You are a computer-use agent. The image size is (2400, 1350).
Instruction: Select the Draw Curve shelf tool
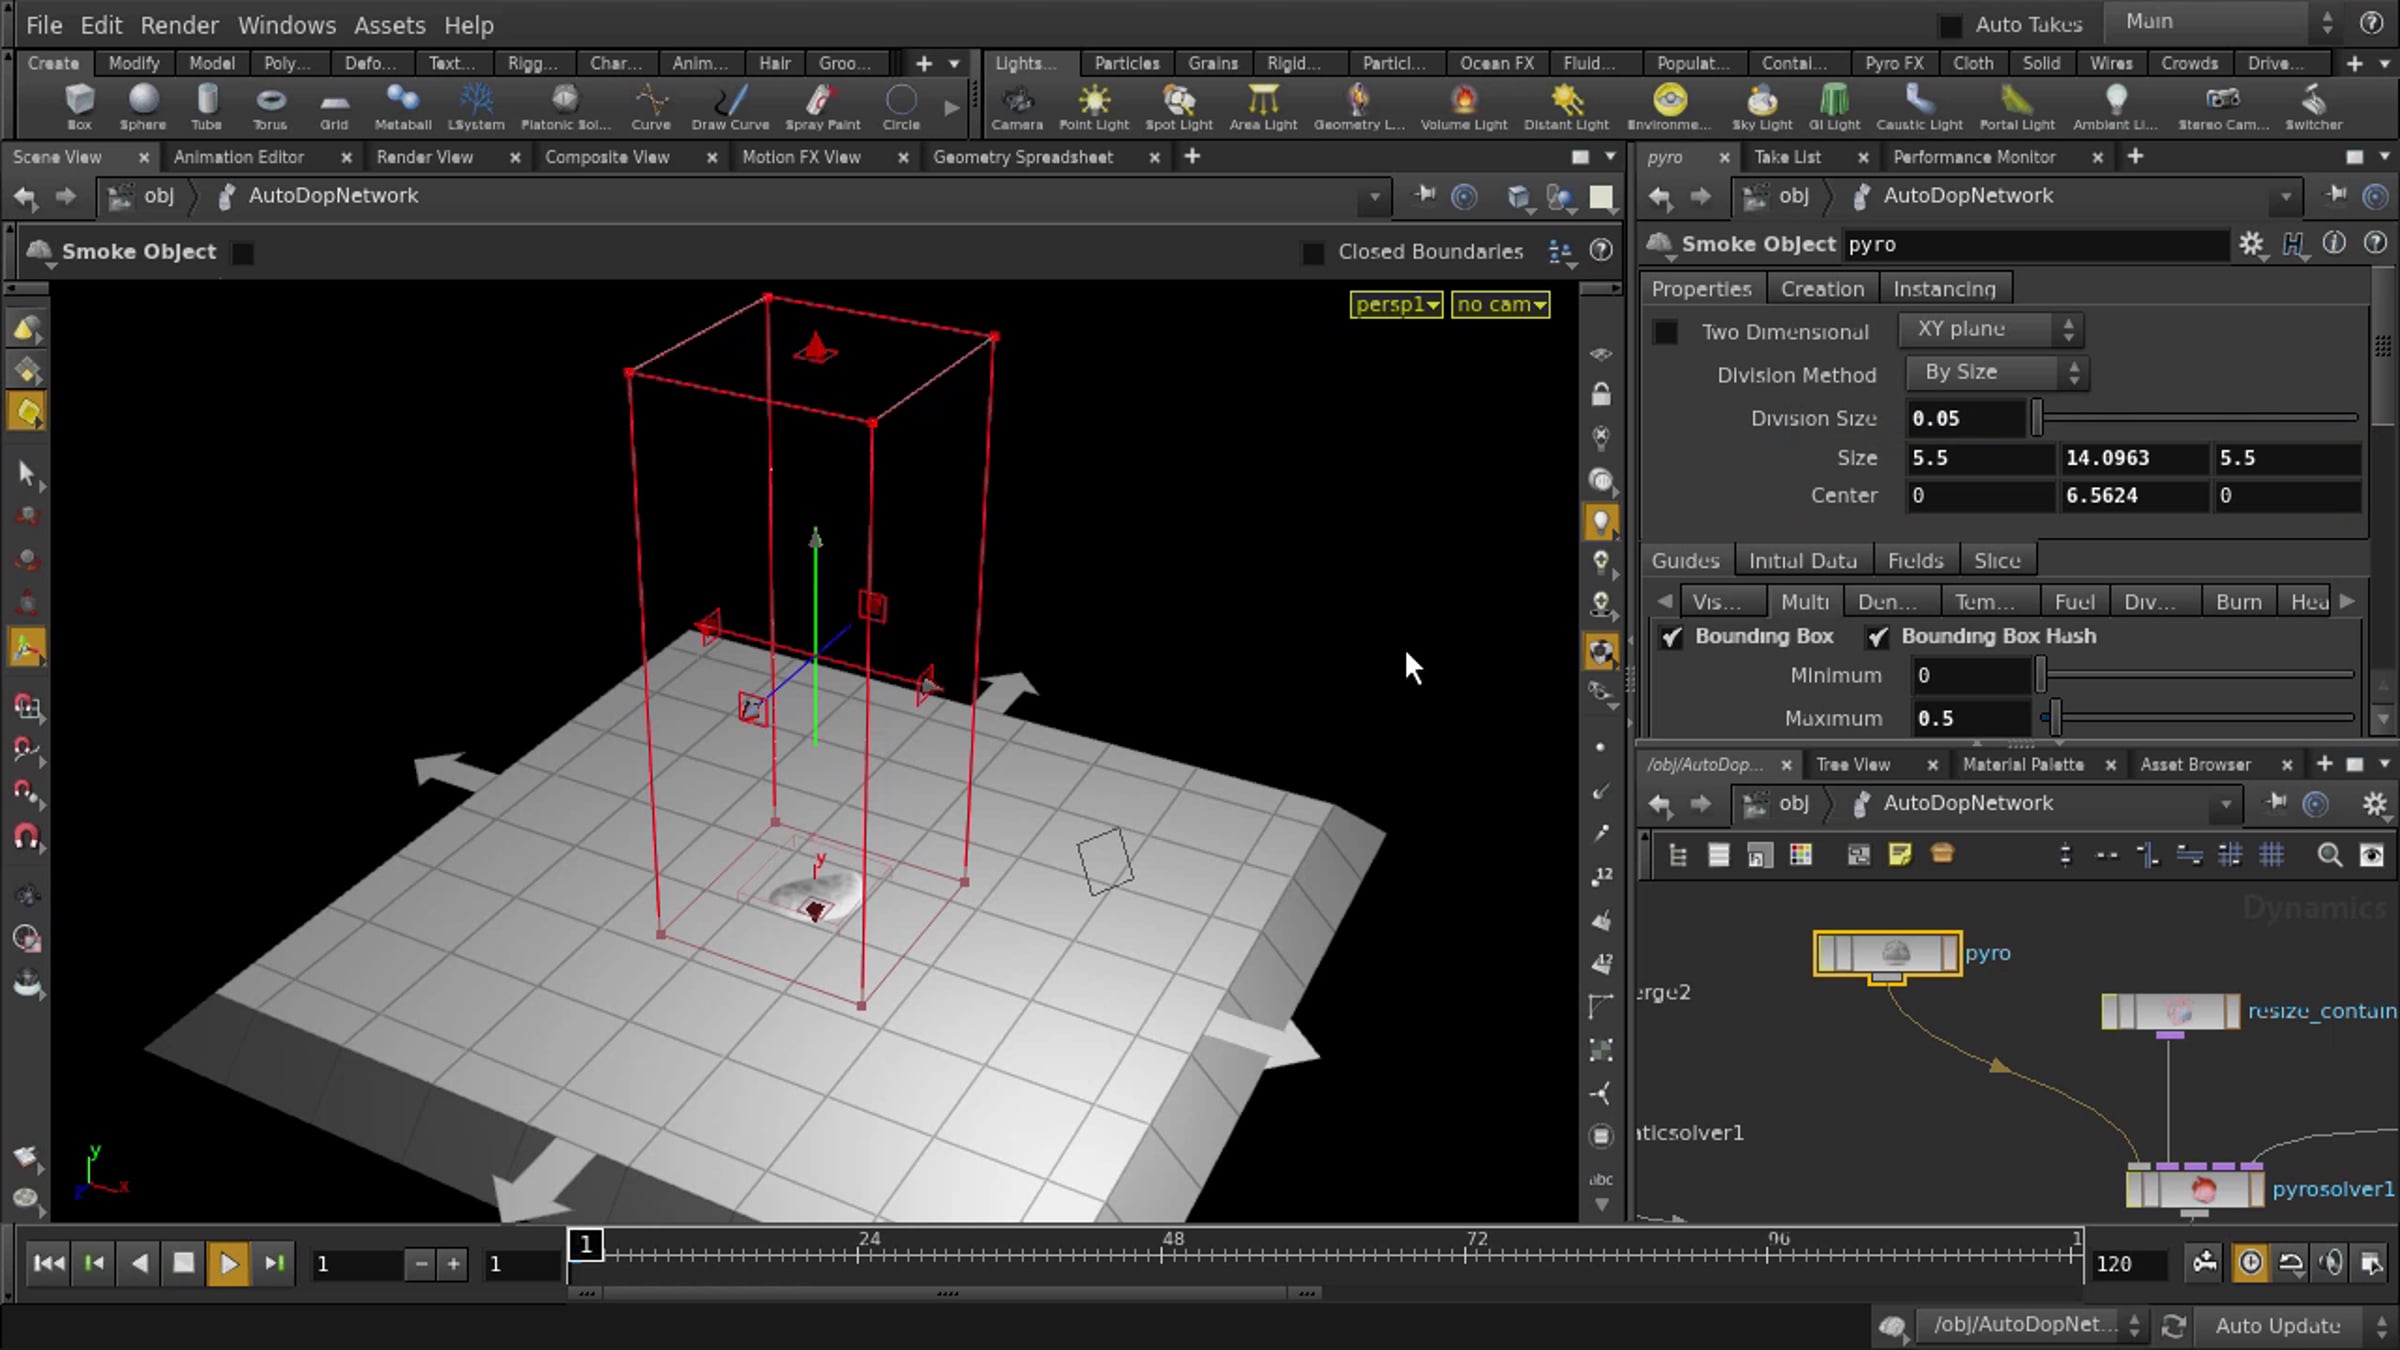(x=730, y=106)
